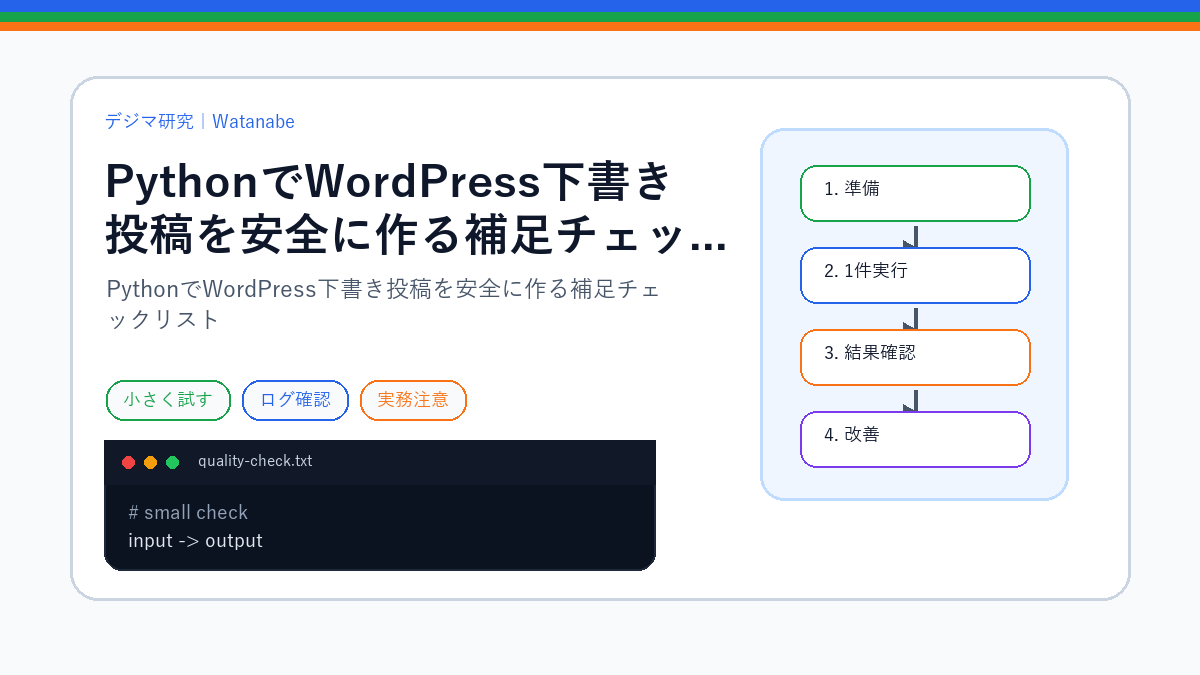Select the step box 3. 結果確認

pos(915,357)
